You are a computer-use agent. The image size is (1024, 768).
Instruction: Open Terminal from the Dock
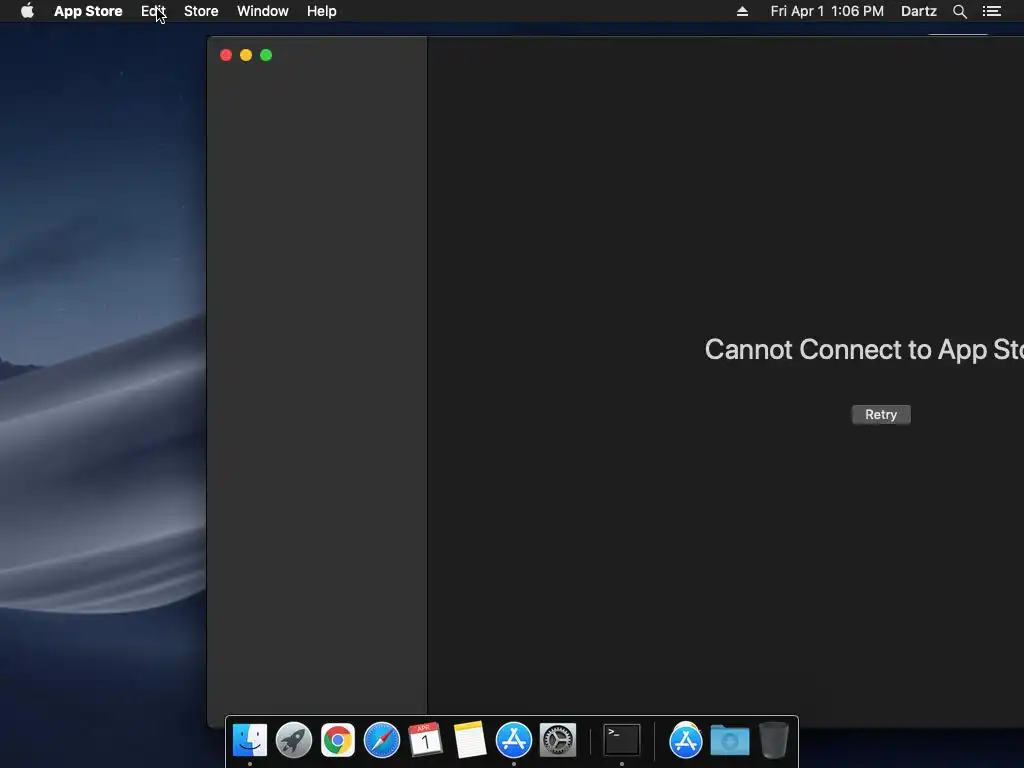[621, 740]
